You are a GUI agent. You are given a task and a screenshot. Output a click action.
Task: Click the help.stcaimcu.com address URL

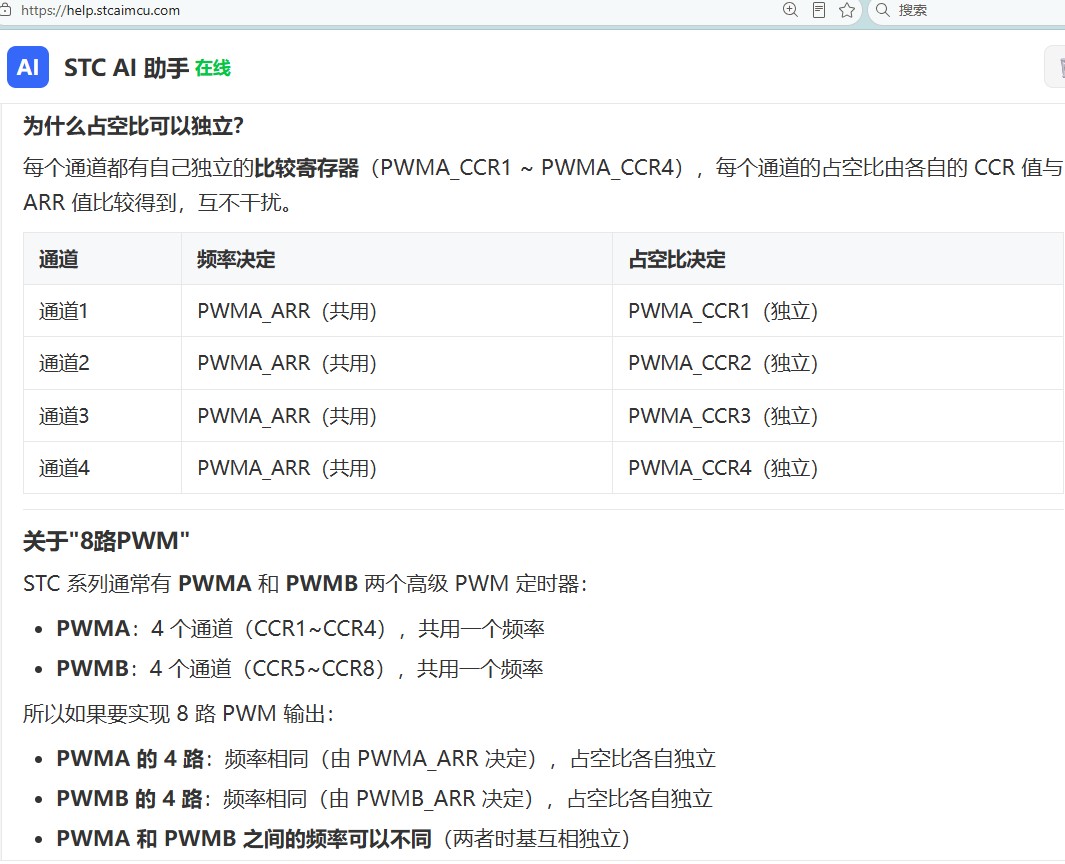pyautogui.click(x=101, y=10)
